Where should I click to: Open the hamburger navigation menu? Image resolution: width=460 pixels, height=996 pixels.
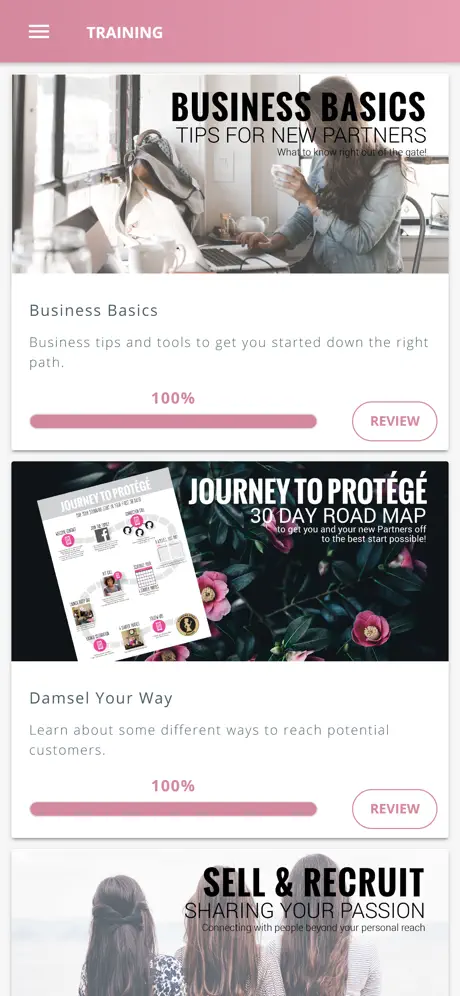tap(39, 32)
